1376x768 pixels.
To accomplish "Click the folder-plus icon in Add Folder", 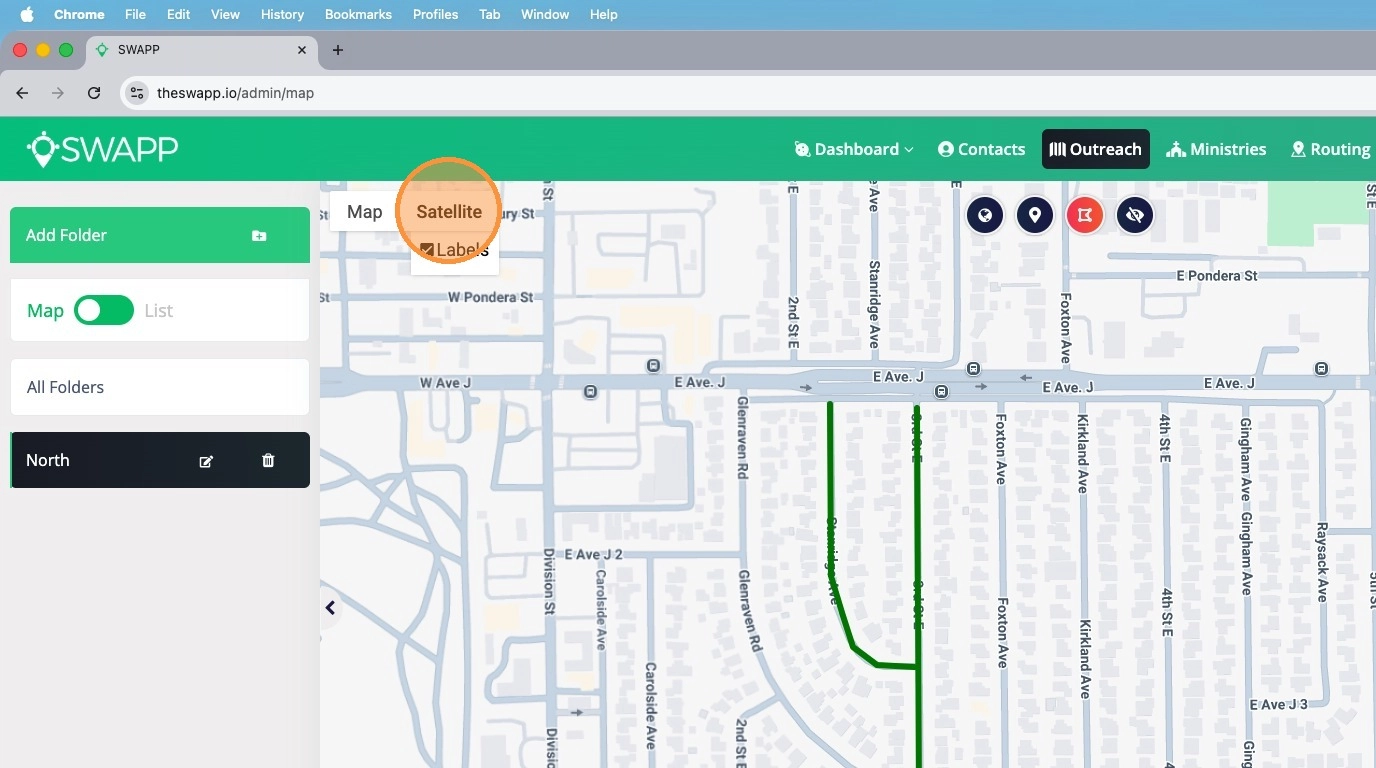I will pyautogui.click(x=259, y=236).
